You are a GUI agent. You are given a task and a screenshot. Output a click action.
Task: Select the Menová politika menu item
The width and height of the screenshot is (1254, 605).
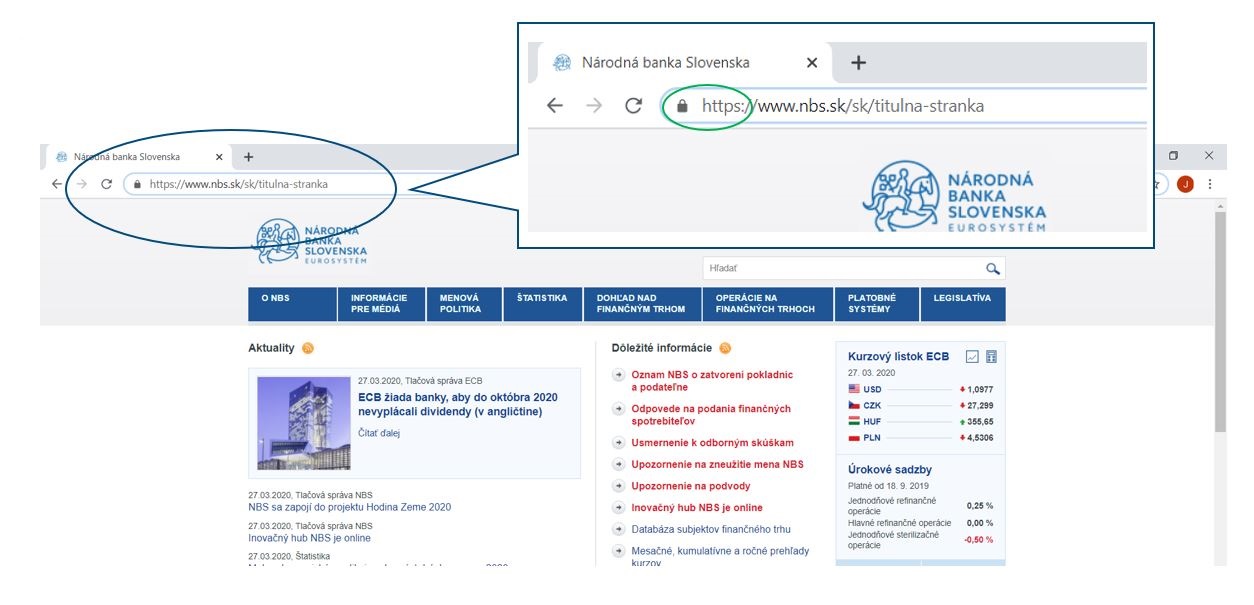pos(460,304)
